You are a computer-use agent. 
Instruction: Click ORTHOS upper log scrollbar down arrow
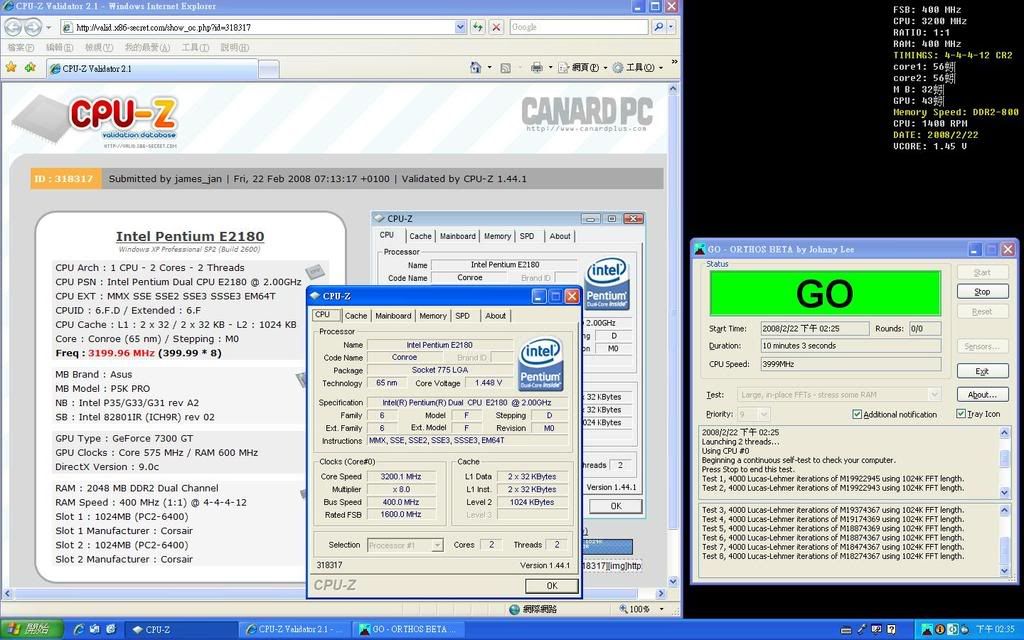click(x=1004, y=492)
